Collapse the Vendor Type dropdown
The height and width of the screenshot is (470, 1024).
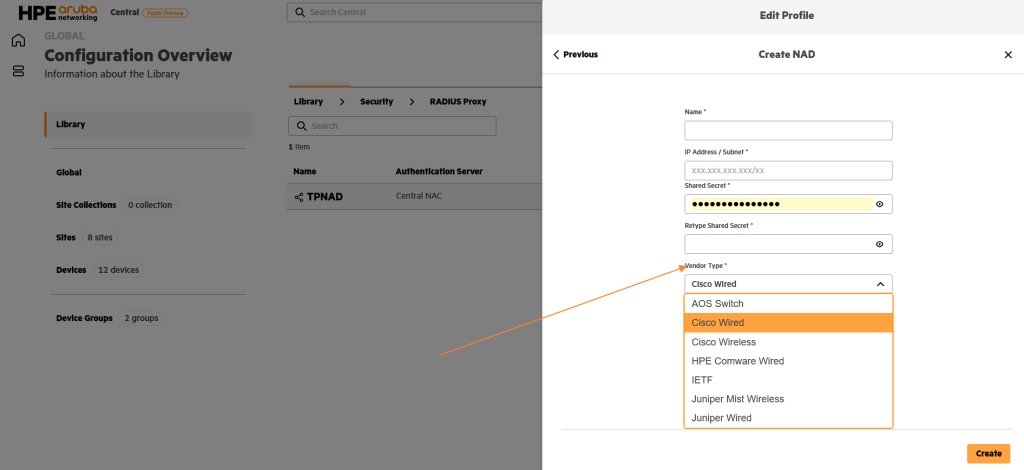(x=879, y=284)
